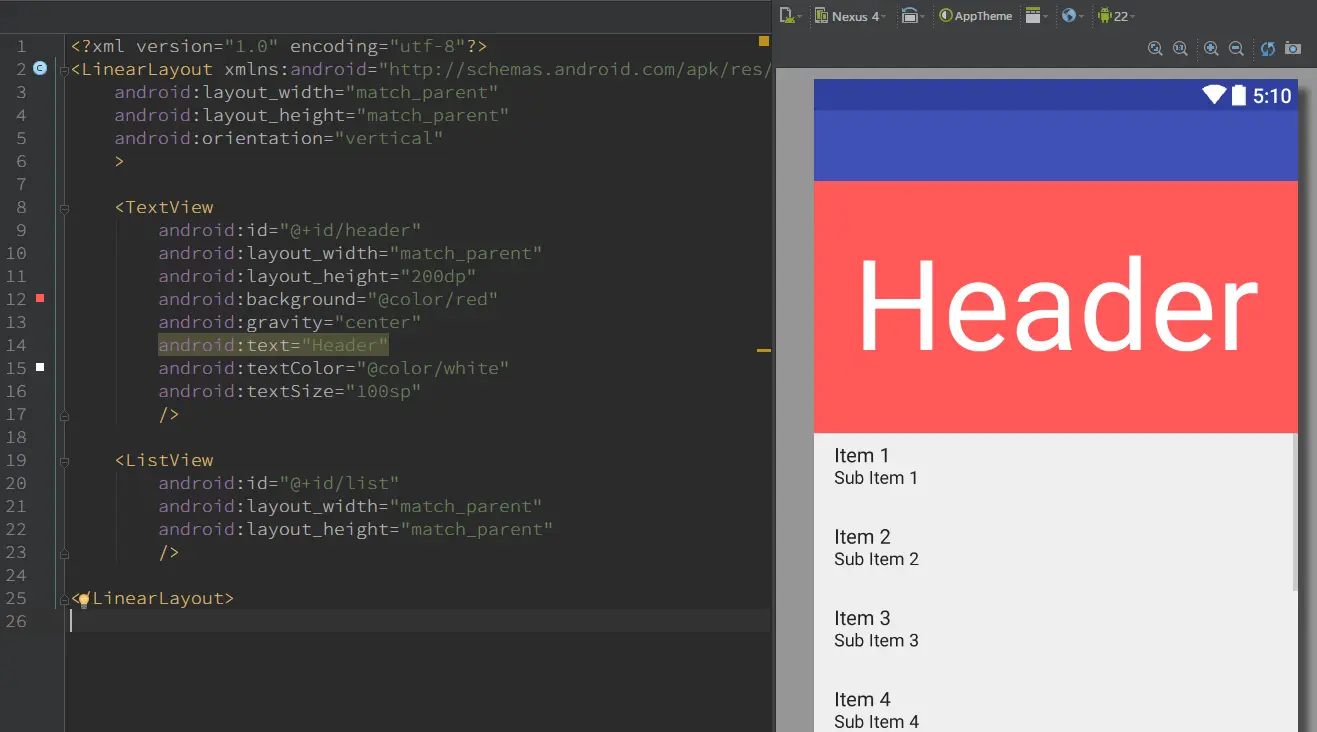The height and width of the screenshot is (732, 1317).
Task: Collapse the LinearLayout fold marker on line 2
Action: [x=65, y=70]
